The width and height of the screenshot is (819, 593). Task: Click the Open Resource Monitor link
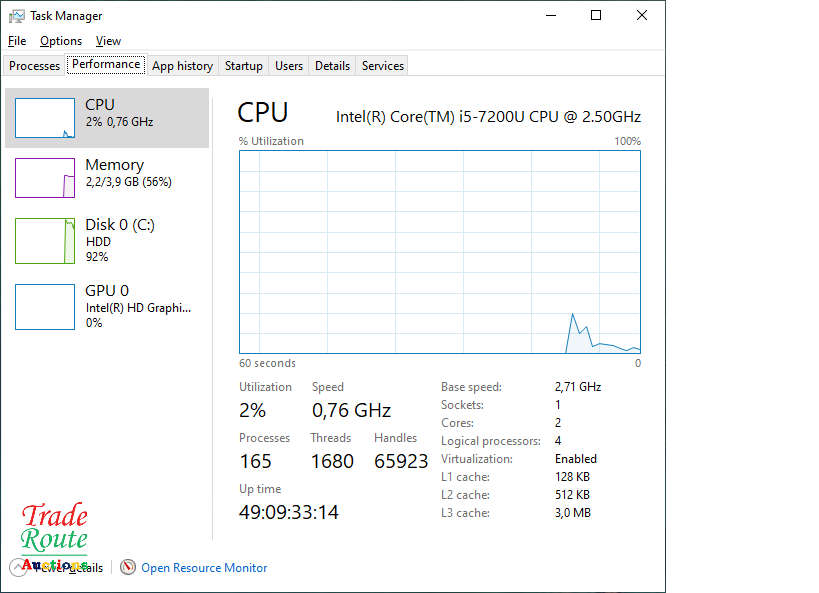tap(204, 568)
